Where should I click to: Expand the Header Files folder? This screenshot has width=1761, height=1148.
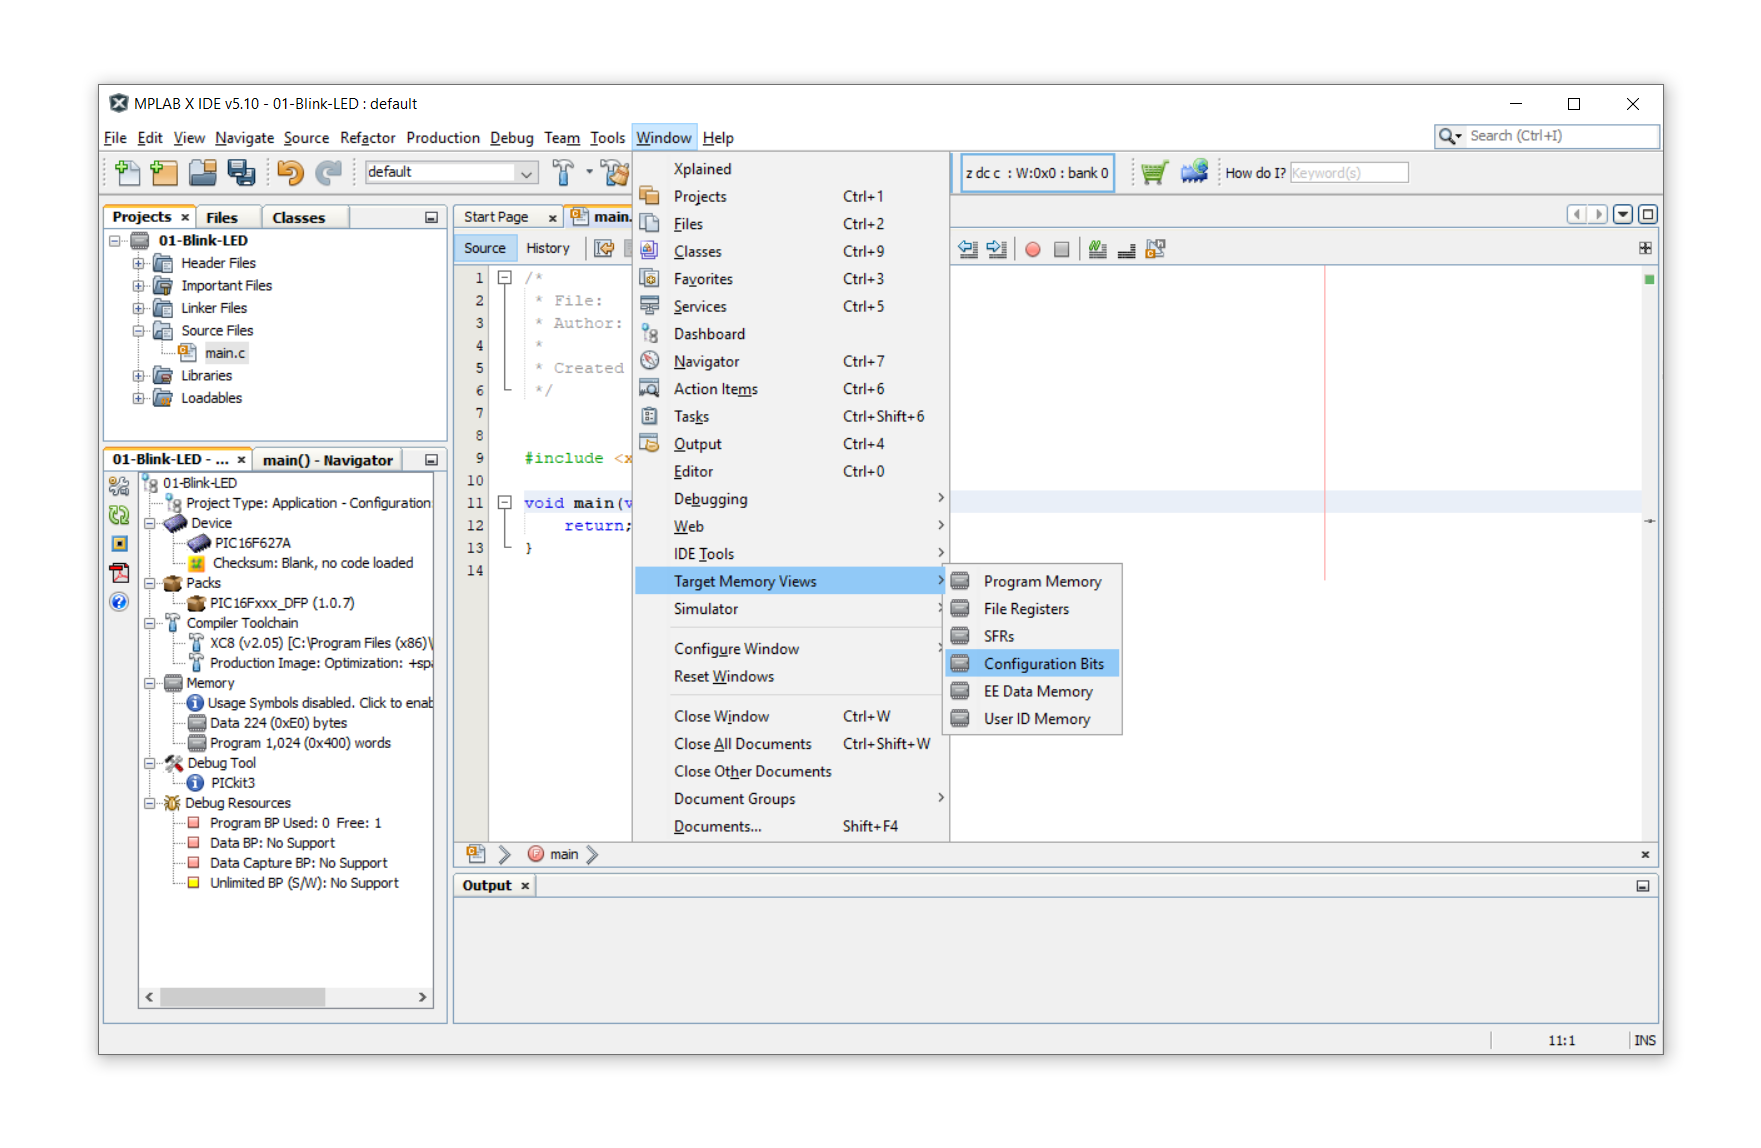coord(138,264)
